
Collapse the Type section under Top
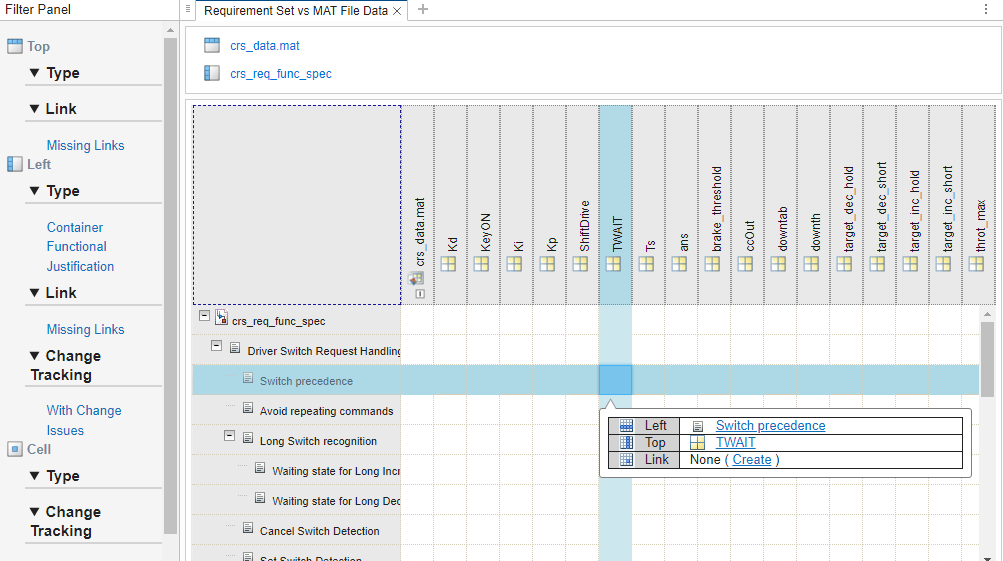(35, 73)
